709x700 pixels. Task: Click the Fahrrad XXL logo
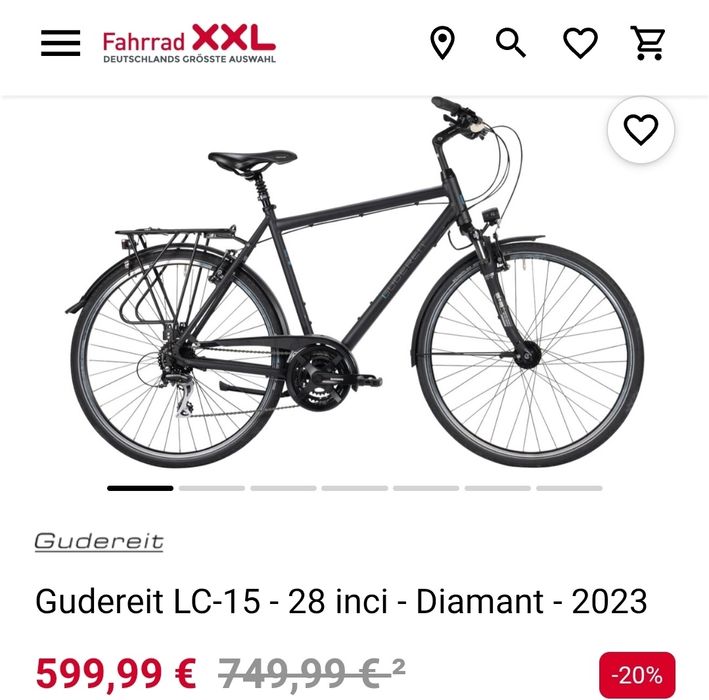pos(189,43)
